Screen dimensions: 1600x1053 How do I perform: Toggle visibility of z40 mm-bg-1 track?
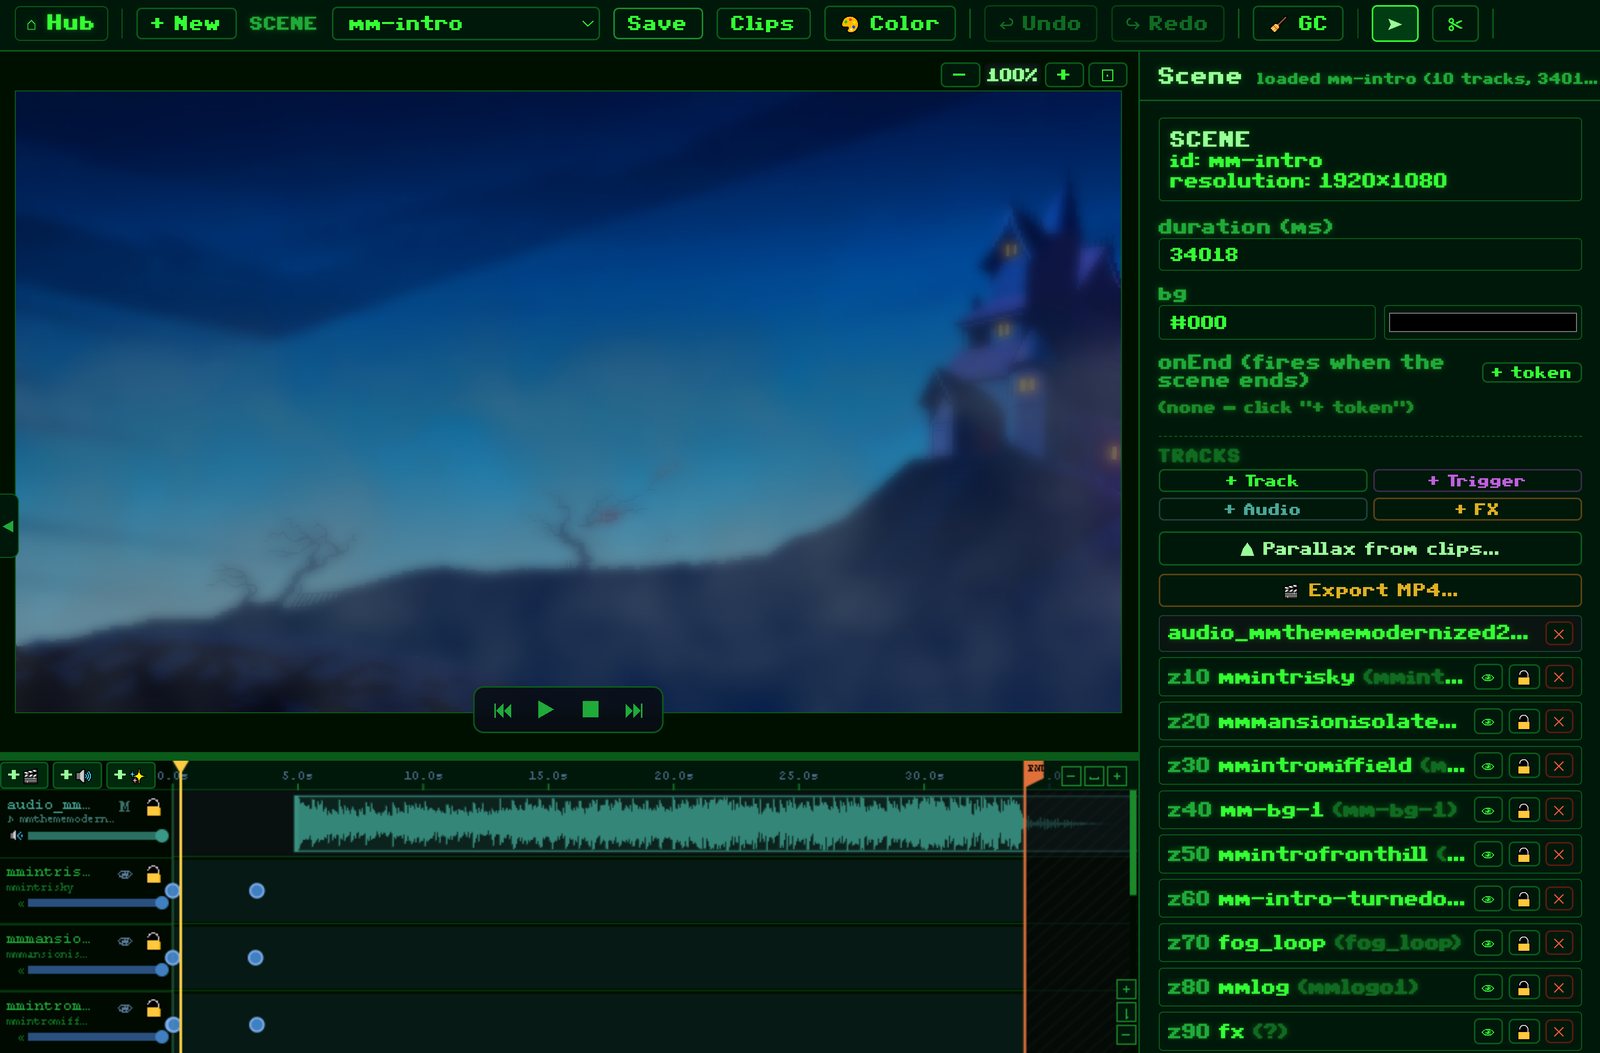click(1488, 811)
